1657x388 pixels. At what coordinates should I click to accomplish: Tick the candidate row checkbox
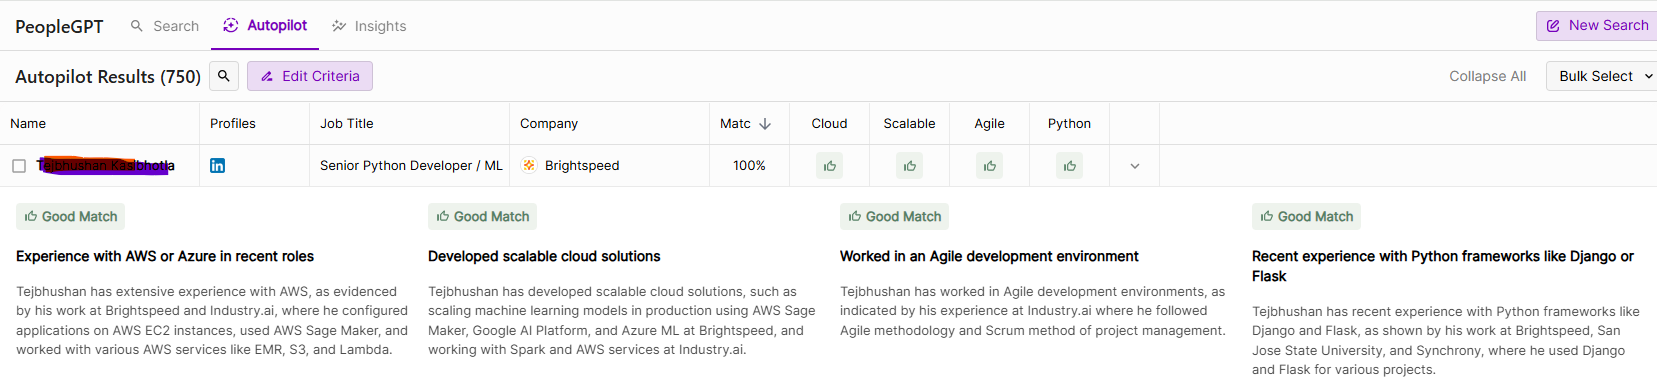[x=19, y=166]
